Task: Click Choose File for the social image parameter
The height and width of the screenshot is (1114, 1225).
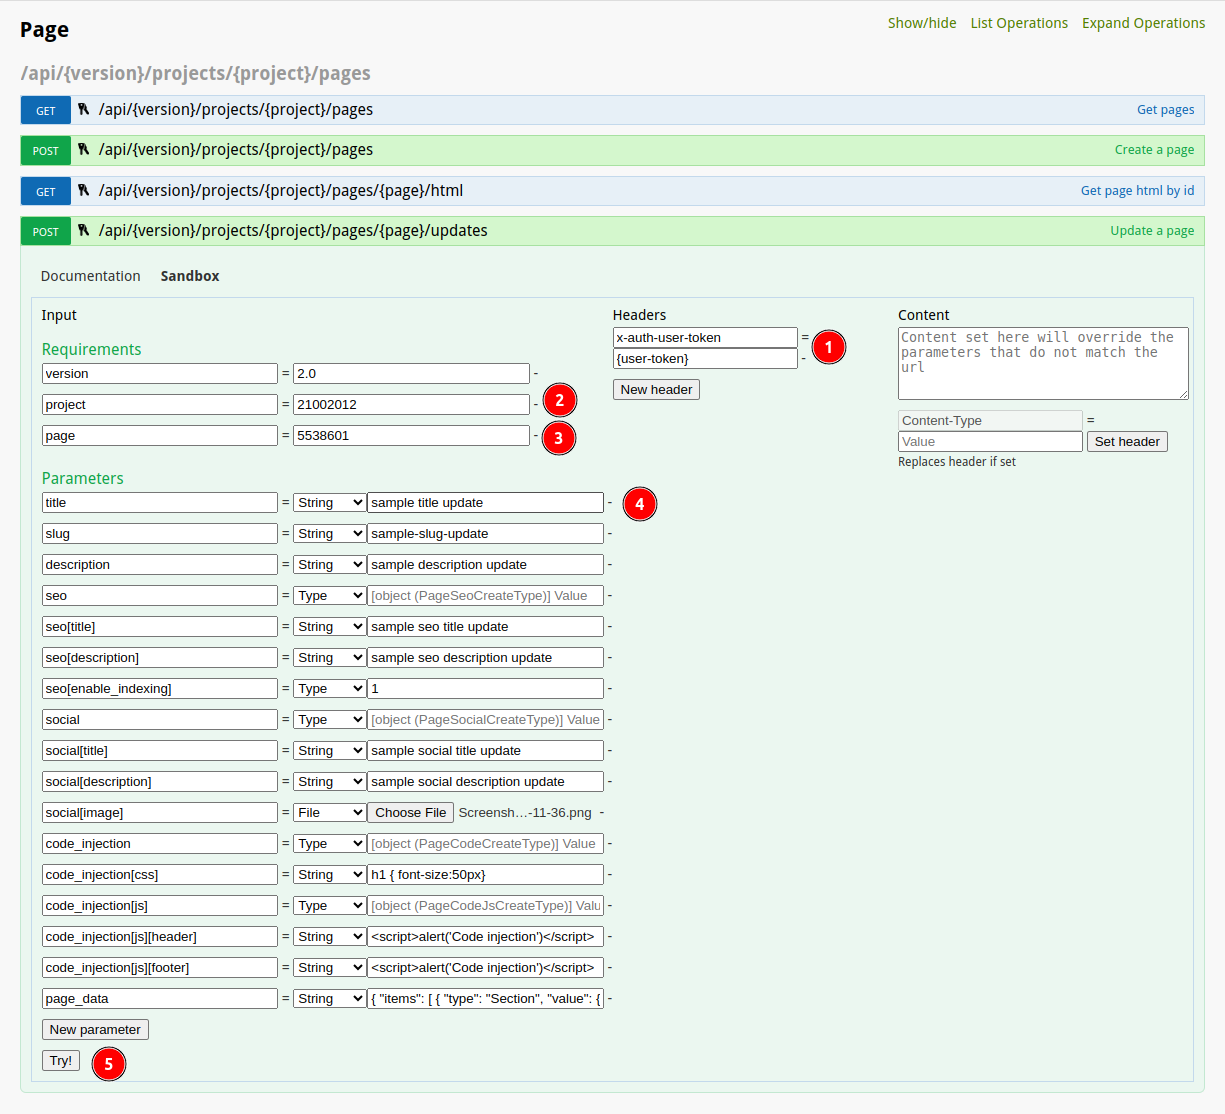Action: [410, 812]
